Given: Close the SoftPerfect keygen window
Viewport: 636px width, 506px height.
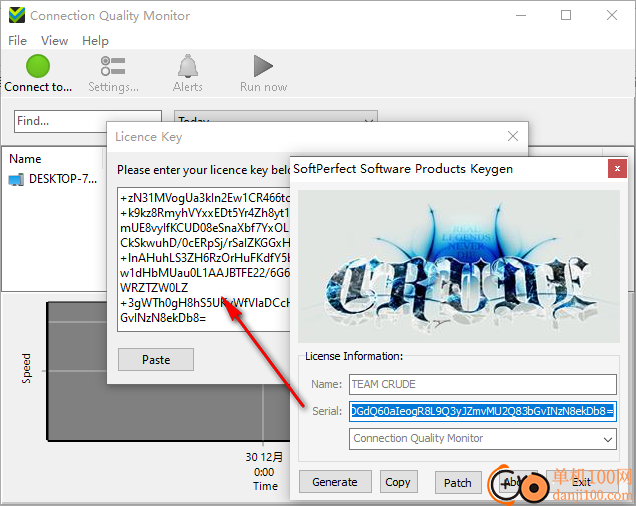Looking at the screenshot, I should (x=617, y=168).
